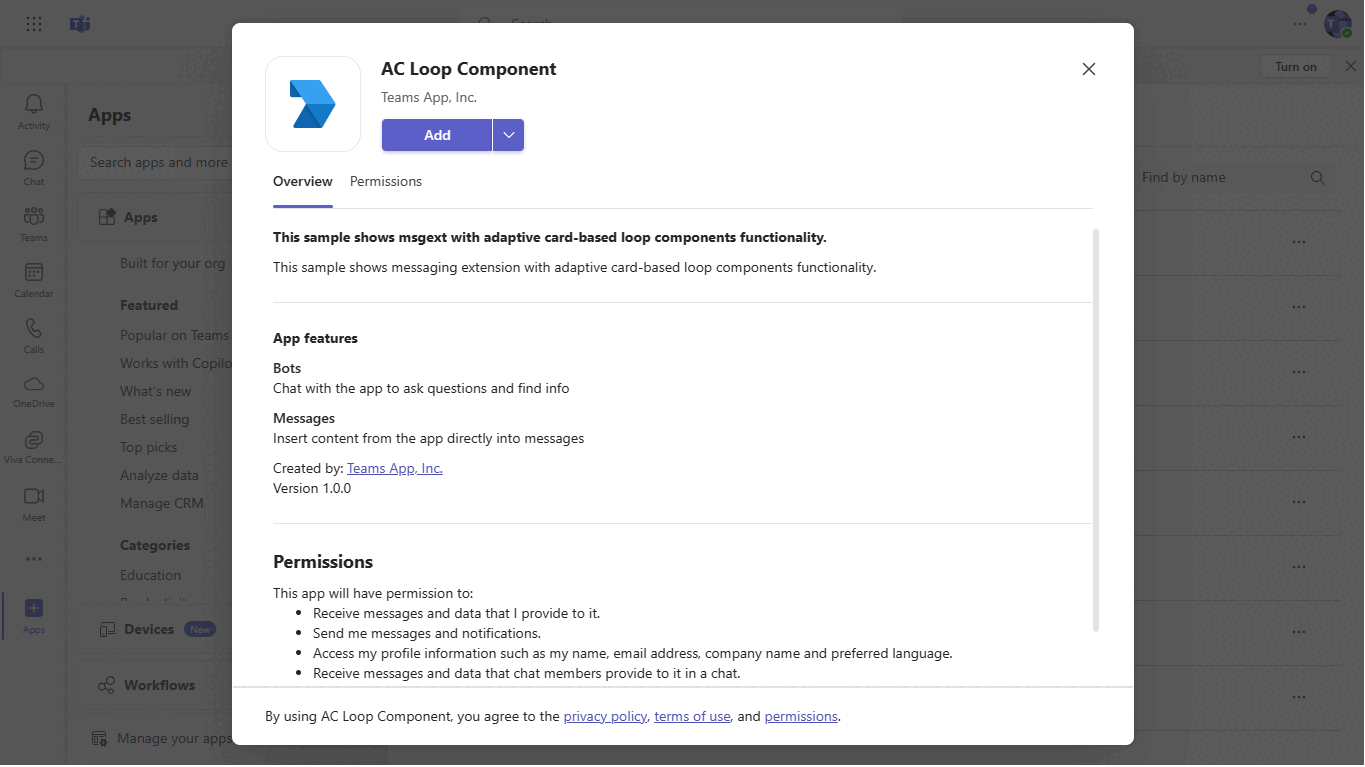Select Analyze data category

click(x=160, y=476)
